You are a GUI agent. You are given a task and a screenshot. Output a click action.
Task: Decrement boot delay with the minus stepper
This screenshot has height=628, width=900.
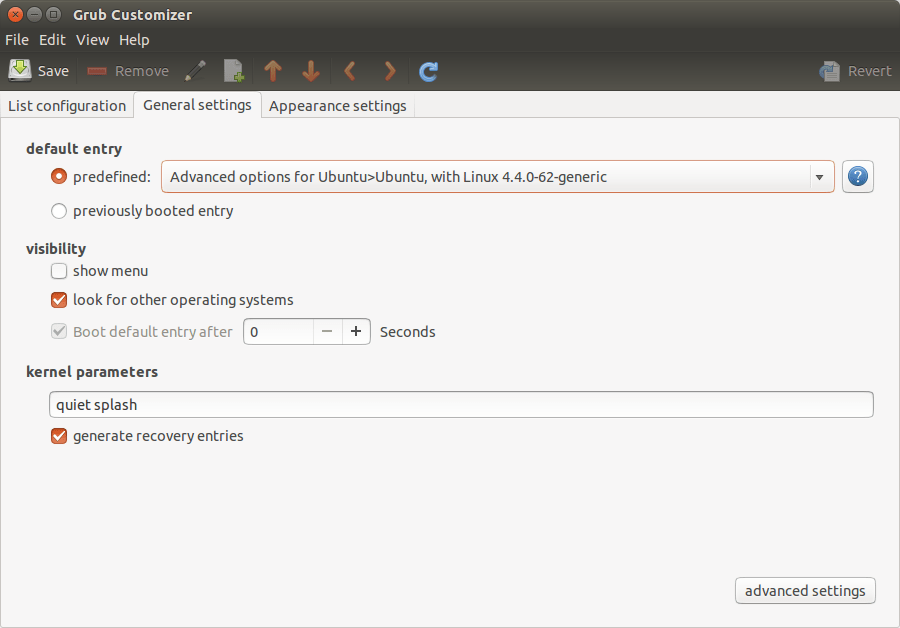pyautogui.click(x=327, y=331)
